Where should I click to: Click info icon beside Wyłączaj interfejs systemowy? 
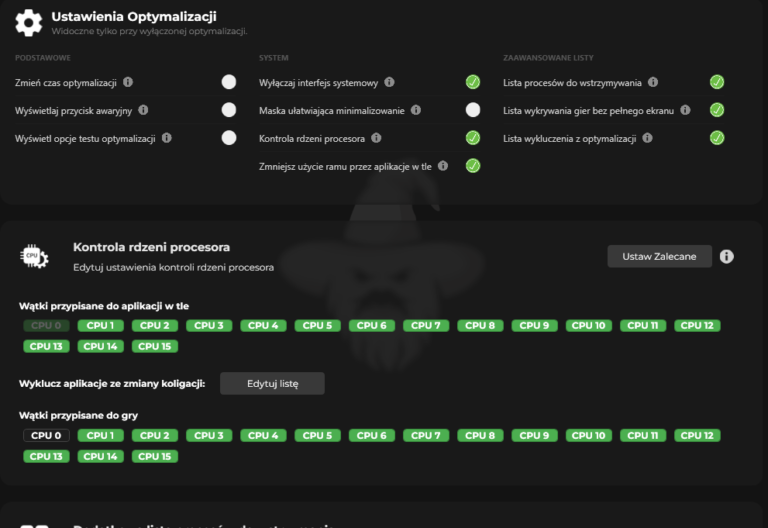point(389,82)
